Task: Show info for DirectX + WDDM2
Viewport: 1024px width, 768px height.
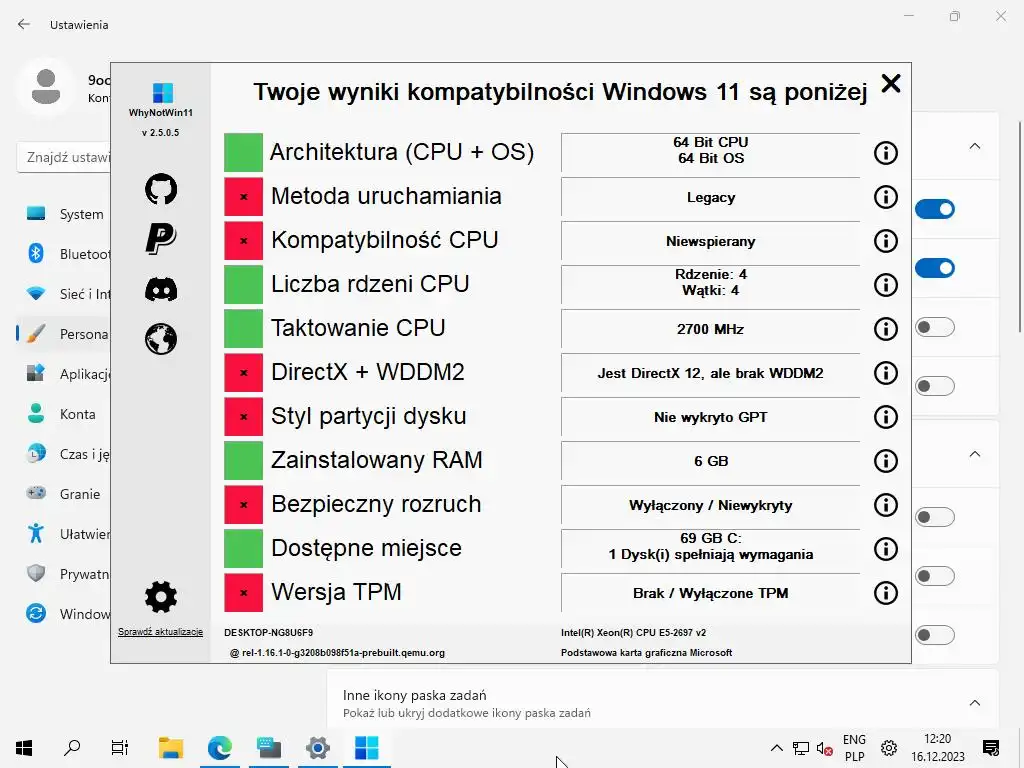Action: point(886,373)
